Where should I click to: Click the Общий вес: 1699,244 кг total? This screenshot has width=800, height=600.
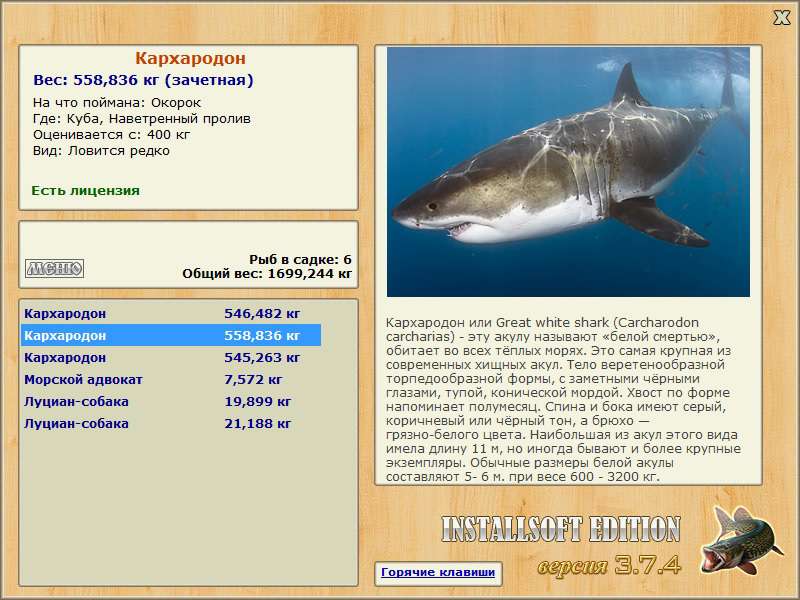267,273
